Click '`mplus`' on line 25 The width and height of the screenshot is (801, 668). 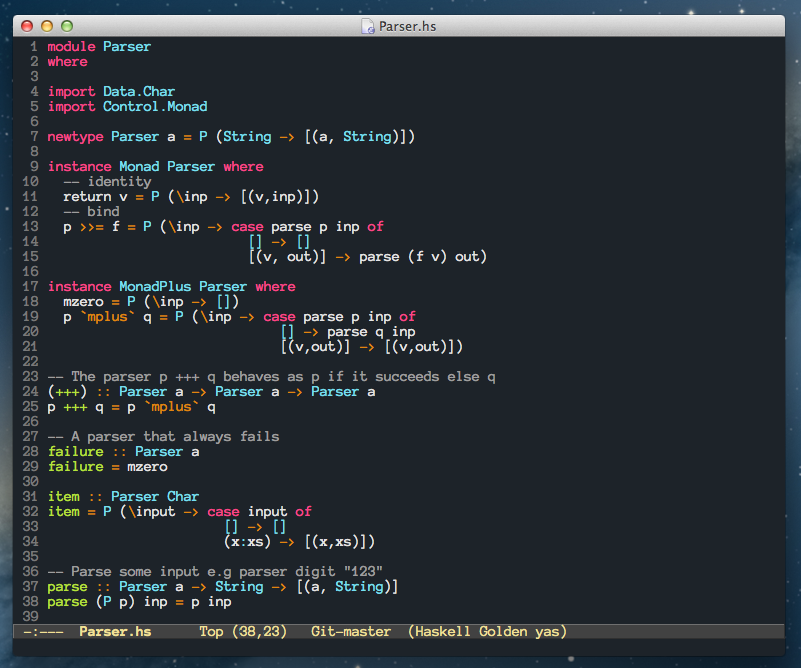coord(171,407)
